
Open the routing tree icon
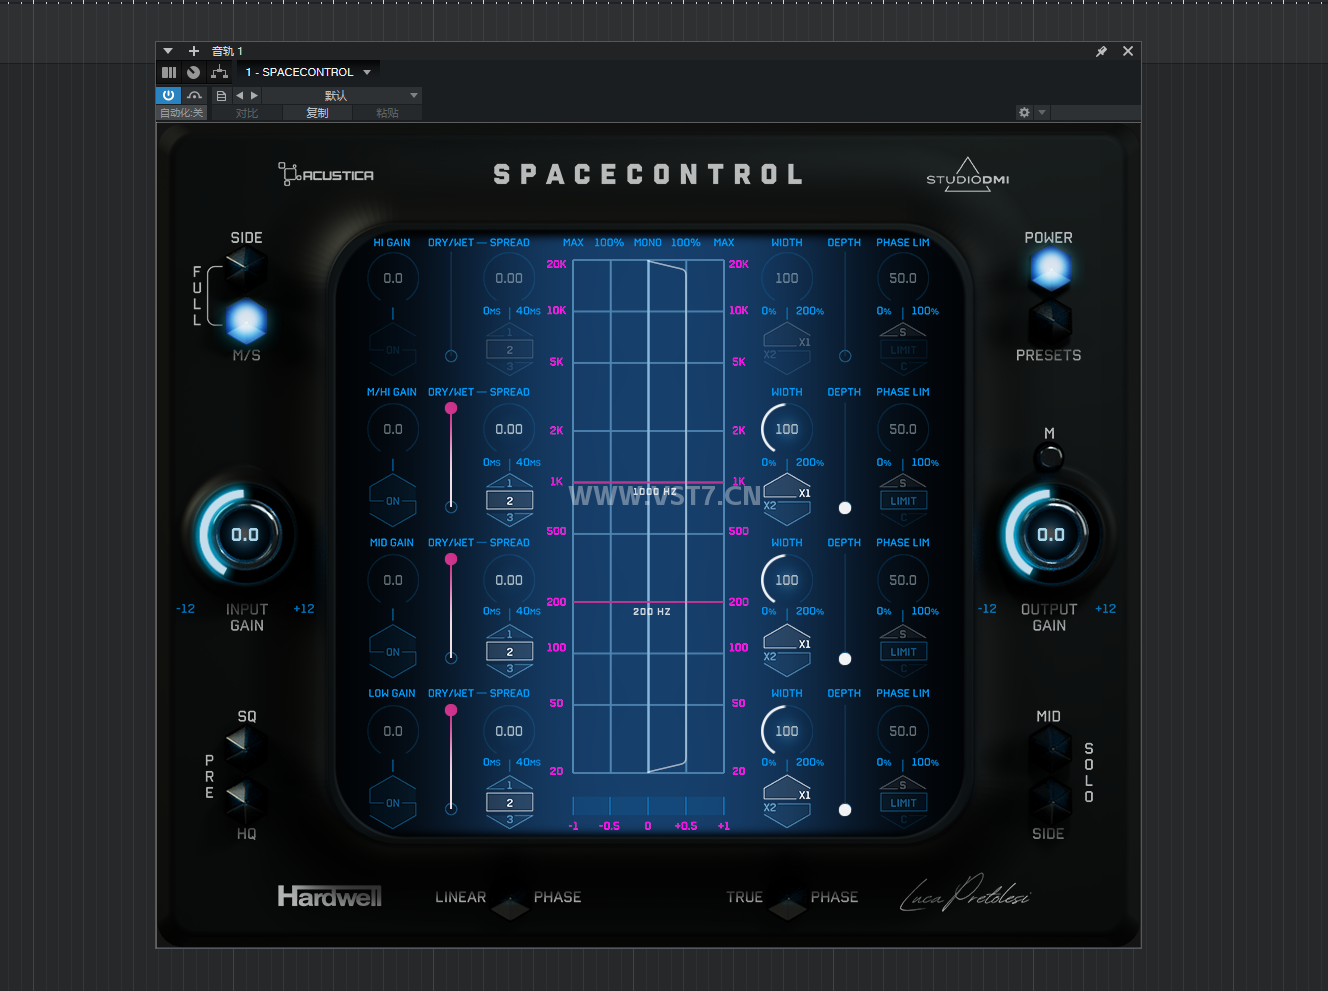[220, 72]
